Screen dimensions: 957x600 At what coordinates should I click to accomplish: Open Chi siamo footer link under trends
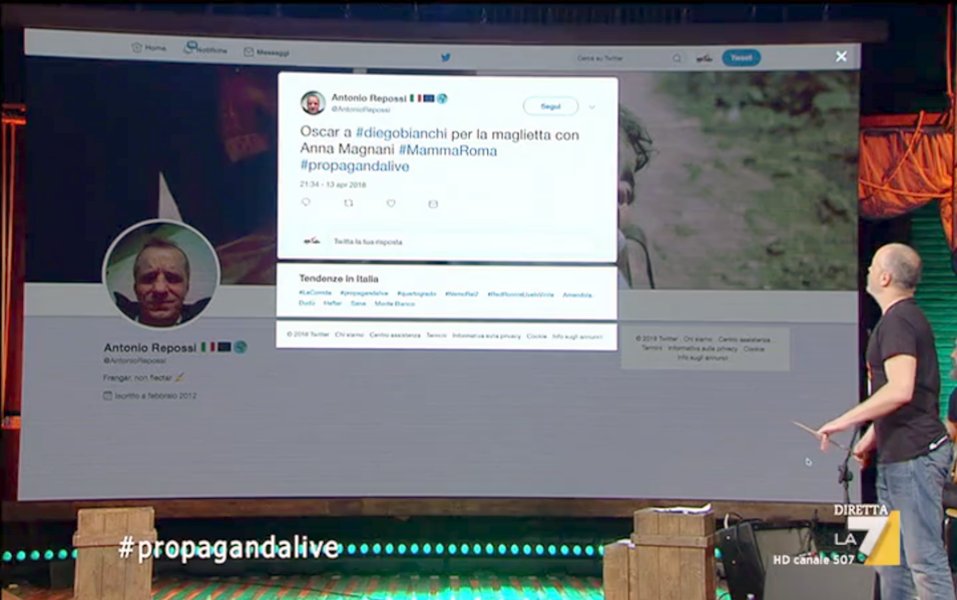[349, 334]
